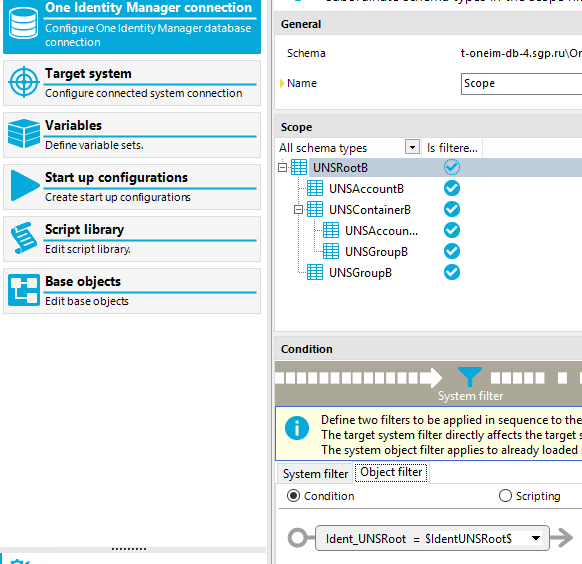The image size is (582, 564).
Task: Click the One Identity Manager connection database icon
Action: [x=23, y=24]
